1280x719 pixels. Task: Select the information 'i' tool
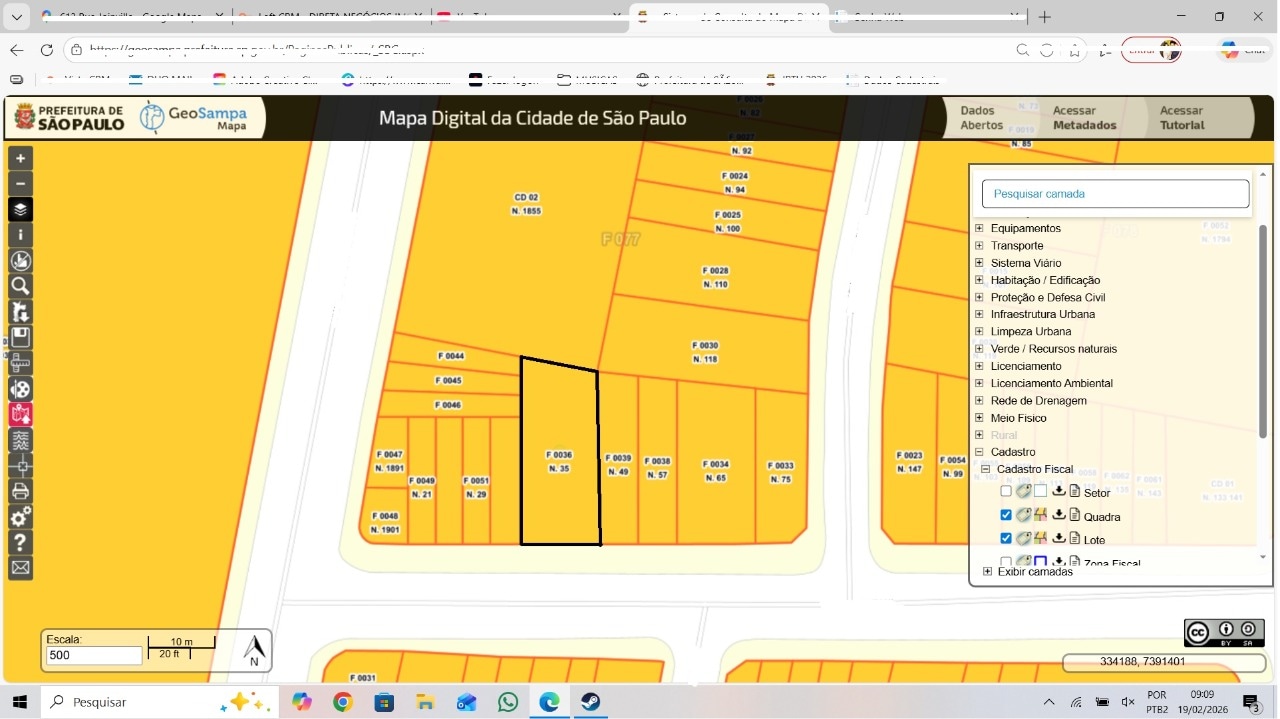(20, 235)
